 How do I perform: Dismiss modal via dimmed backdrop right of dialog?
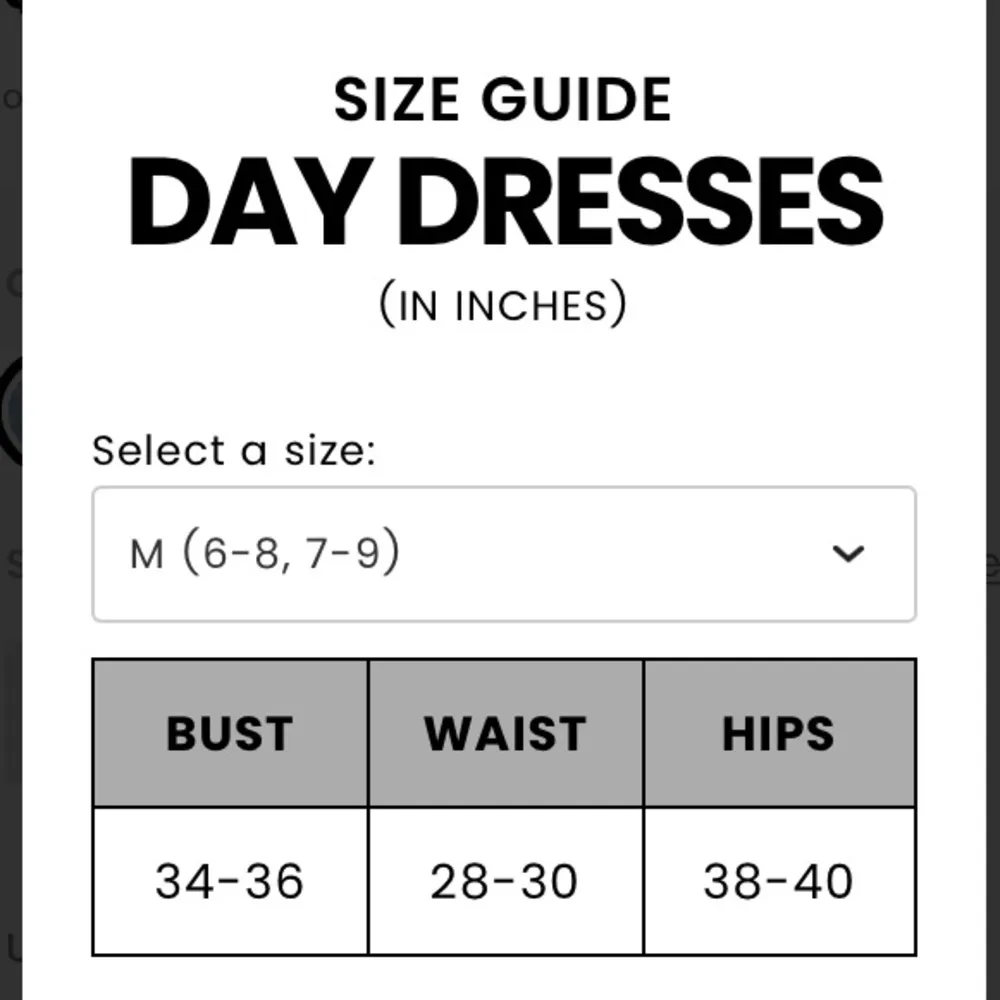click(x=992, y=300)
